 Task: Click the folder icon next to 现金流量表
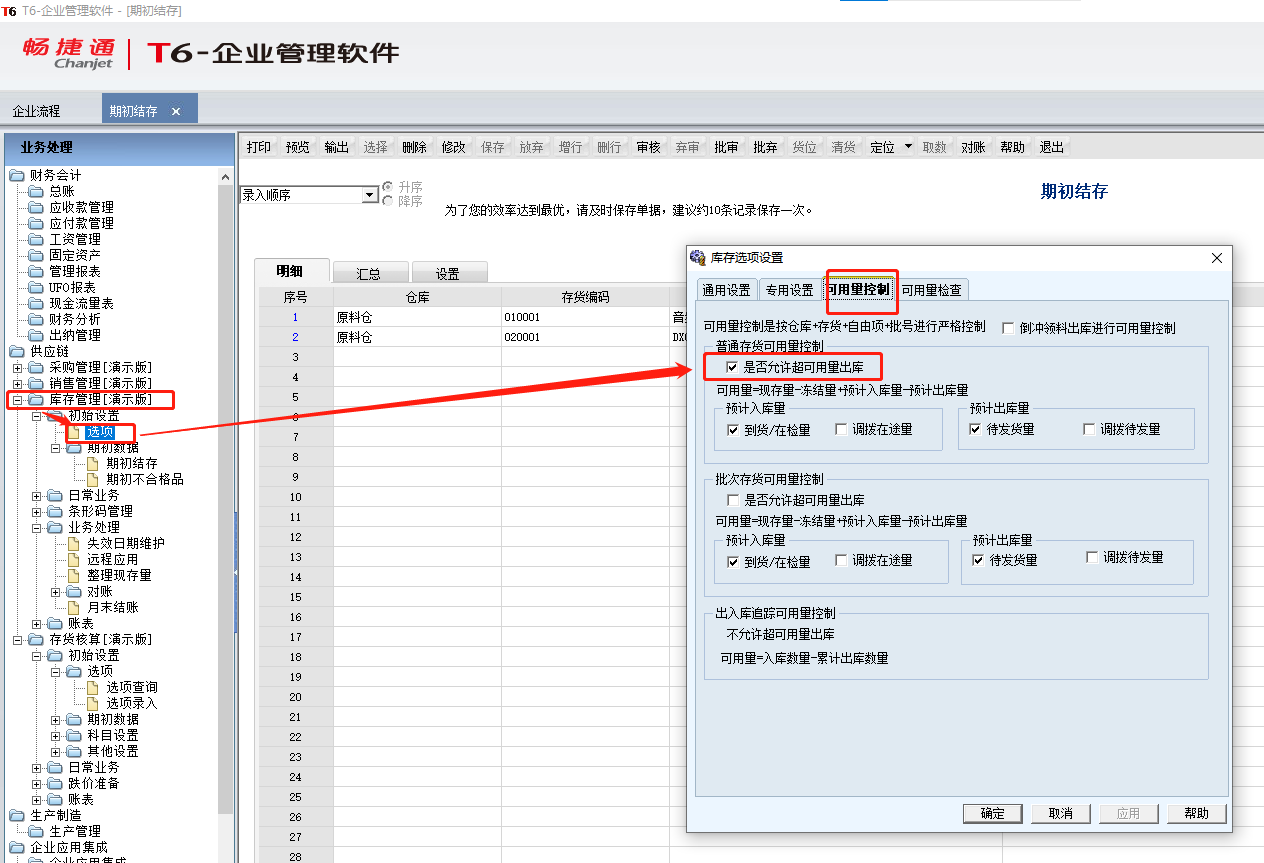(x=36, y=303)
